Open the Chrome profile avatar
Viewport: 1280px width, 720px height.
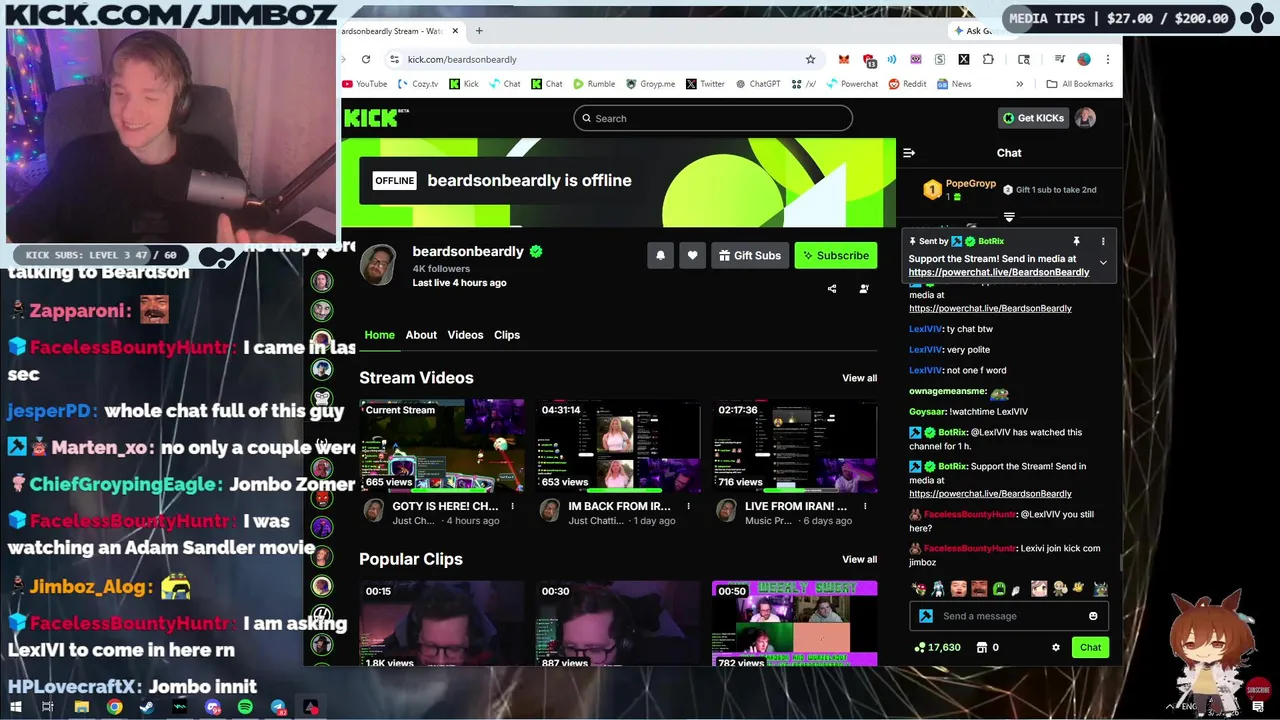tap(1083, 59)
